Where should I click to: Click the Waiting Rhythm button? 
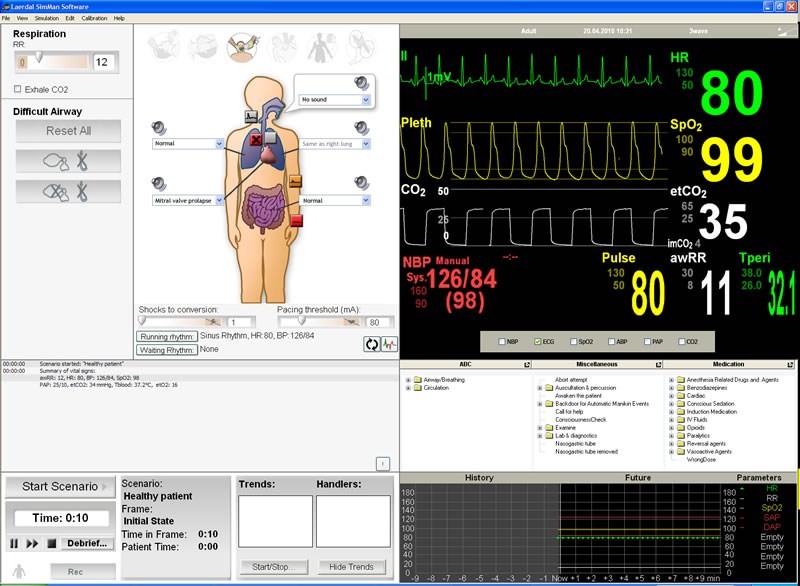click(167, 350)
